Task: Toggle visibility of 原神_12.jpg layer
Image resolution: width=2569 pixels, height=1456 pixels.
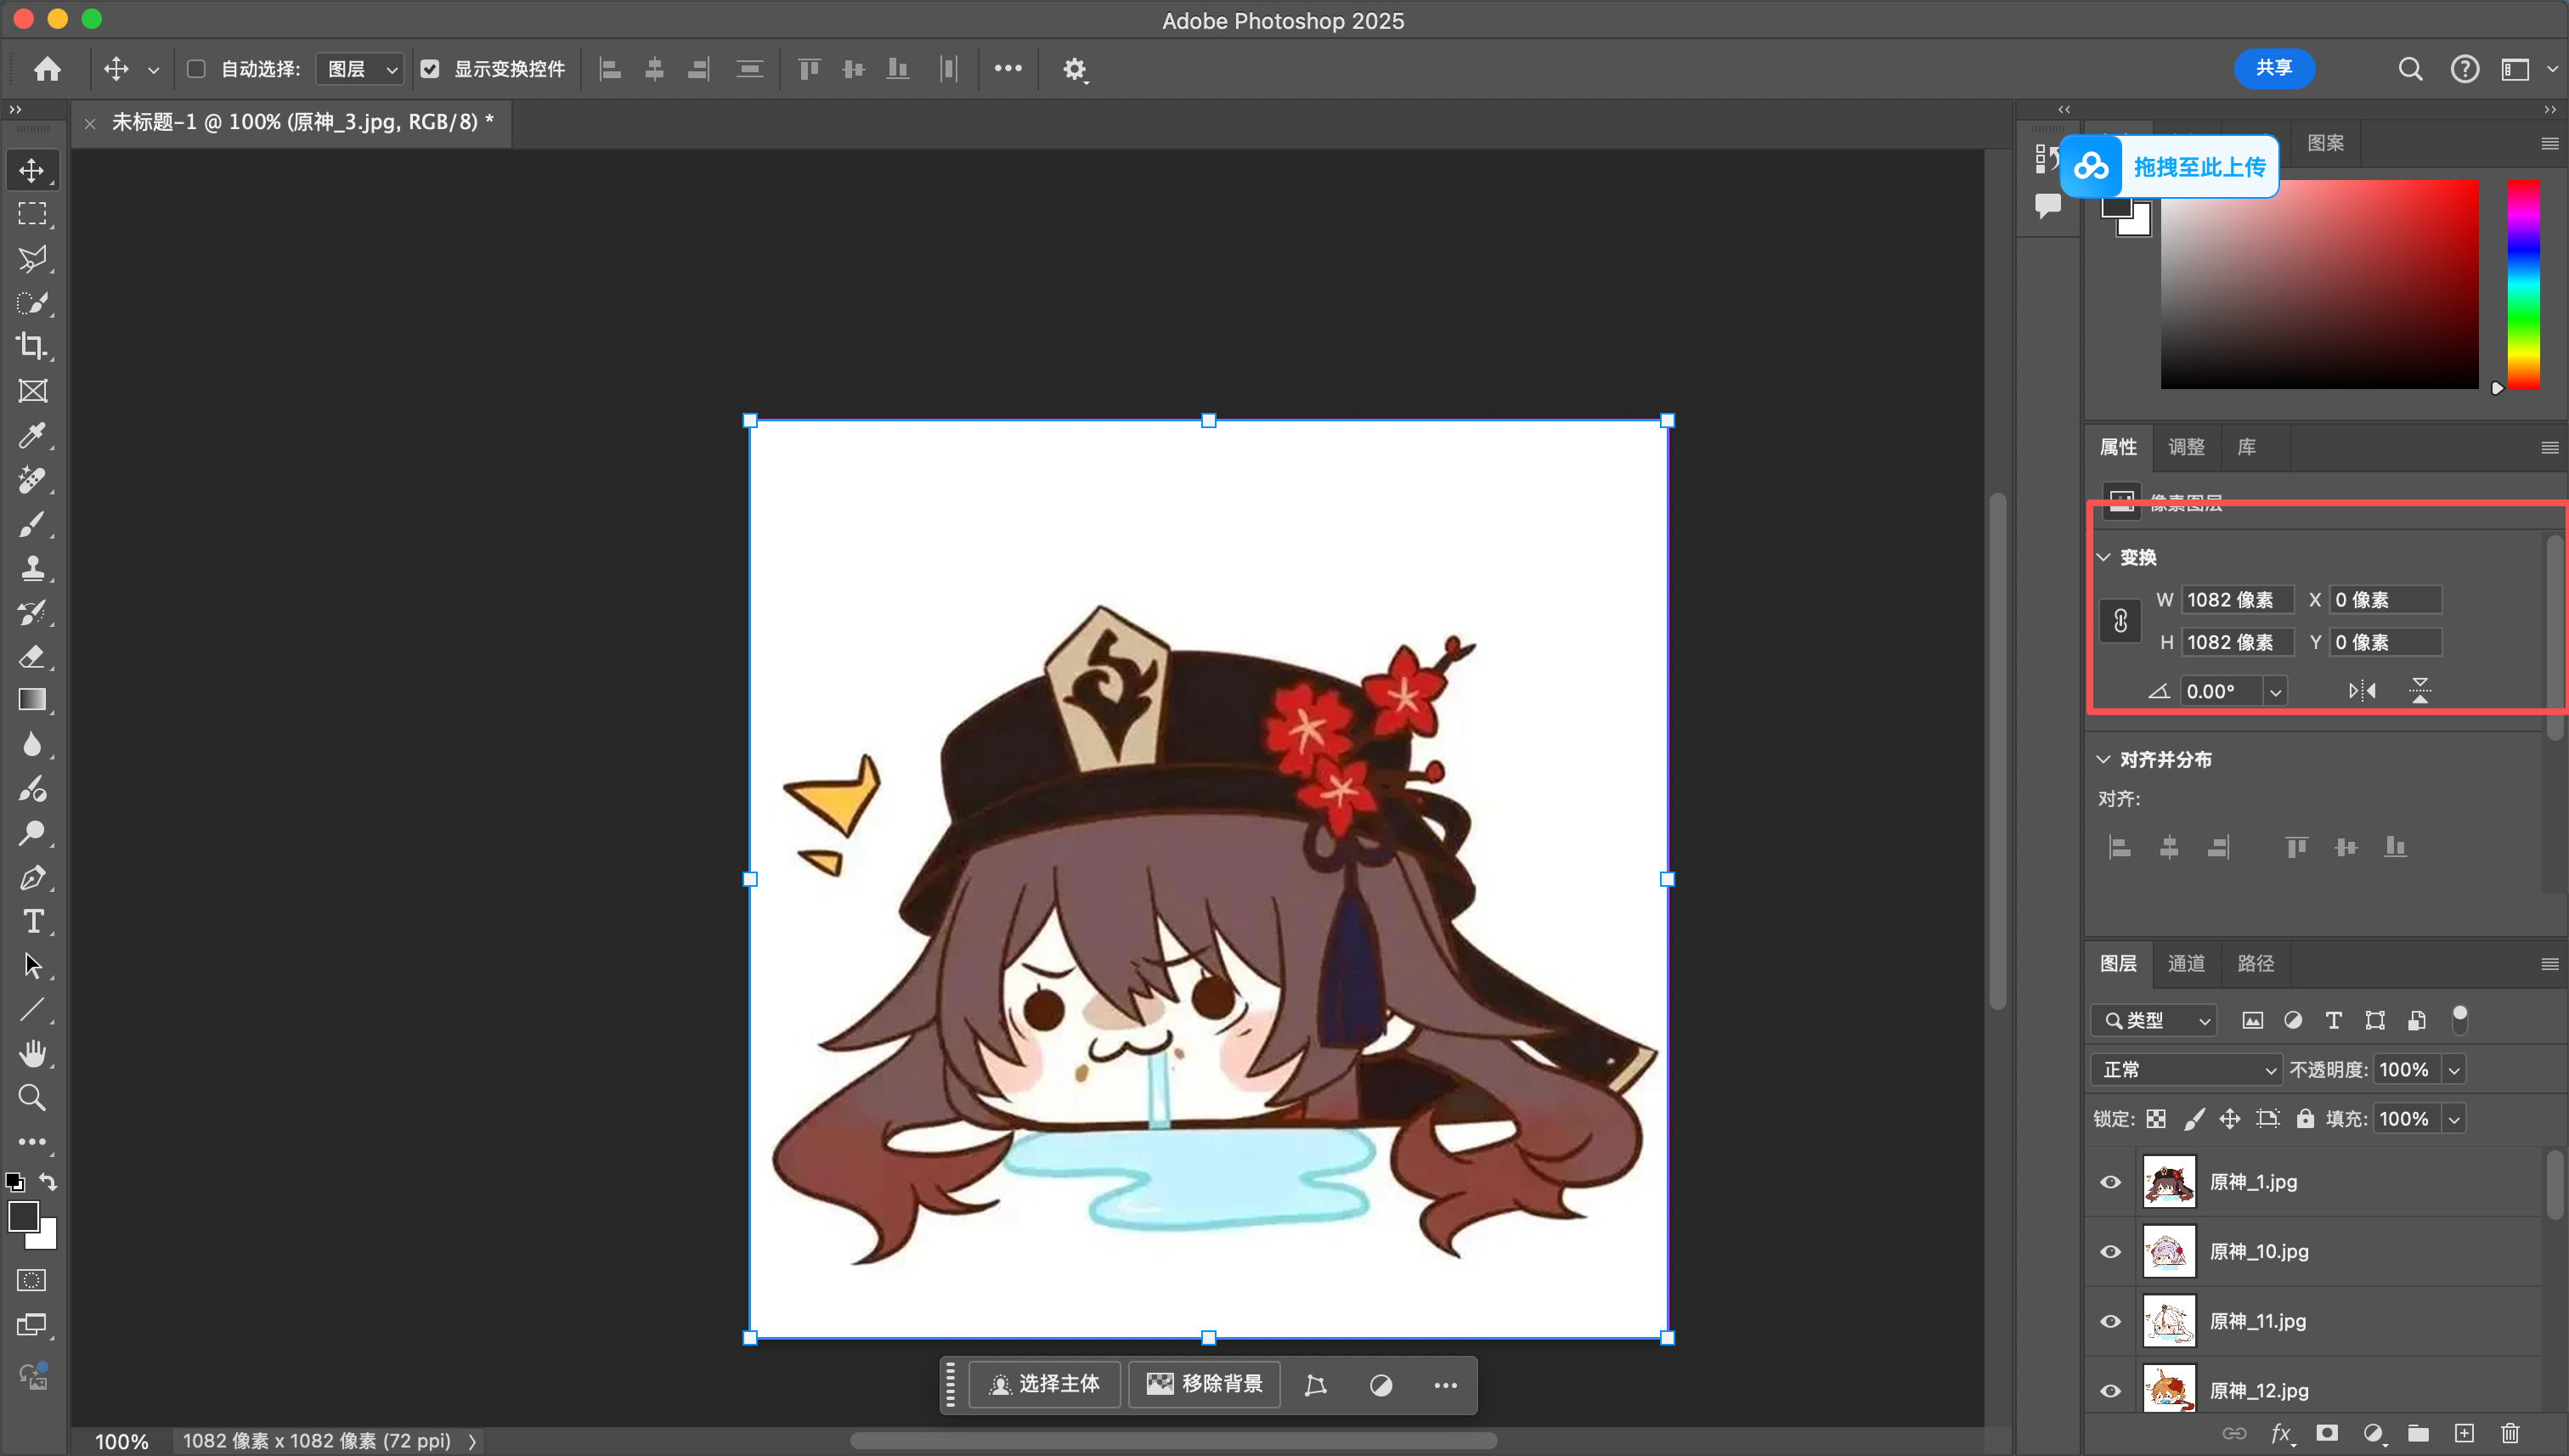Action: tap(2111, 1391)
